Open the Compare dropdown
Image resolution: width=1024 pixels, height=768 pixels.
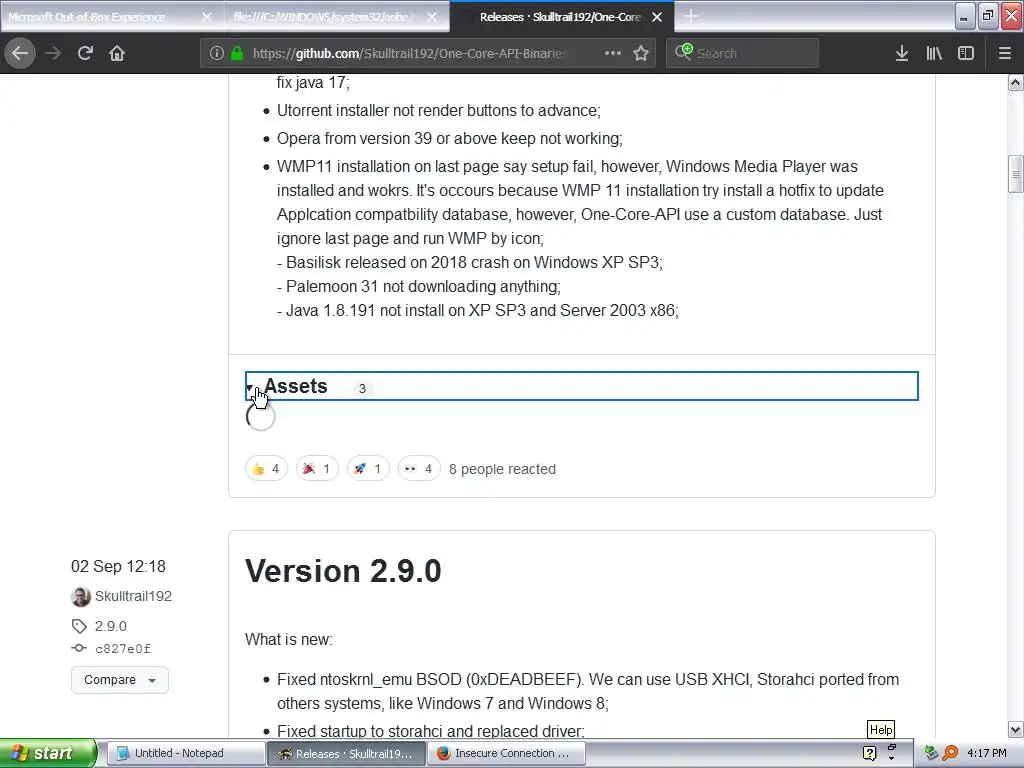tap(120, 680)
